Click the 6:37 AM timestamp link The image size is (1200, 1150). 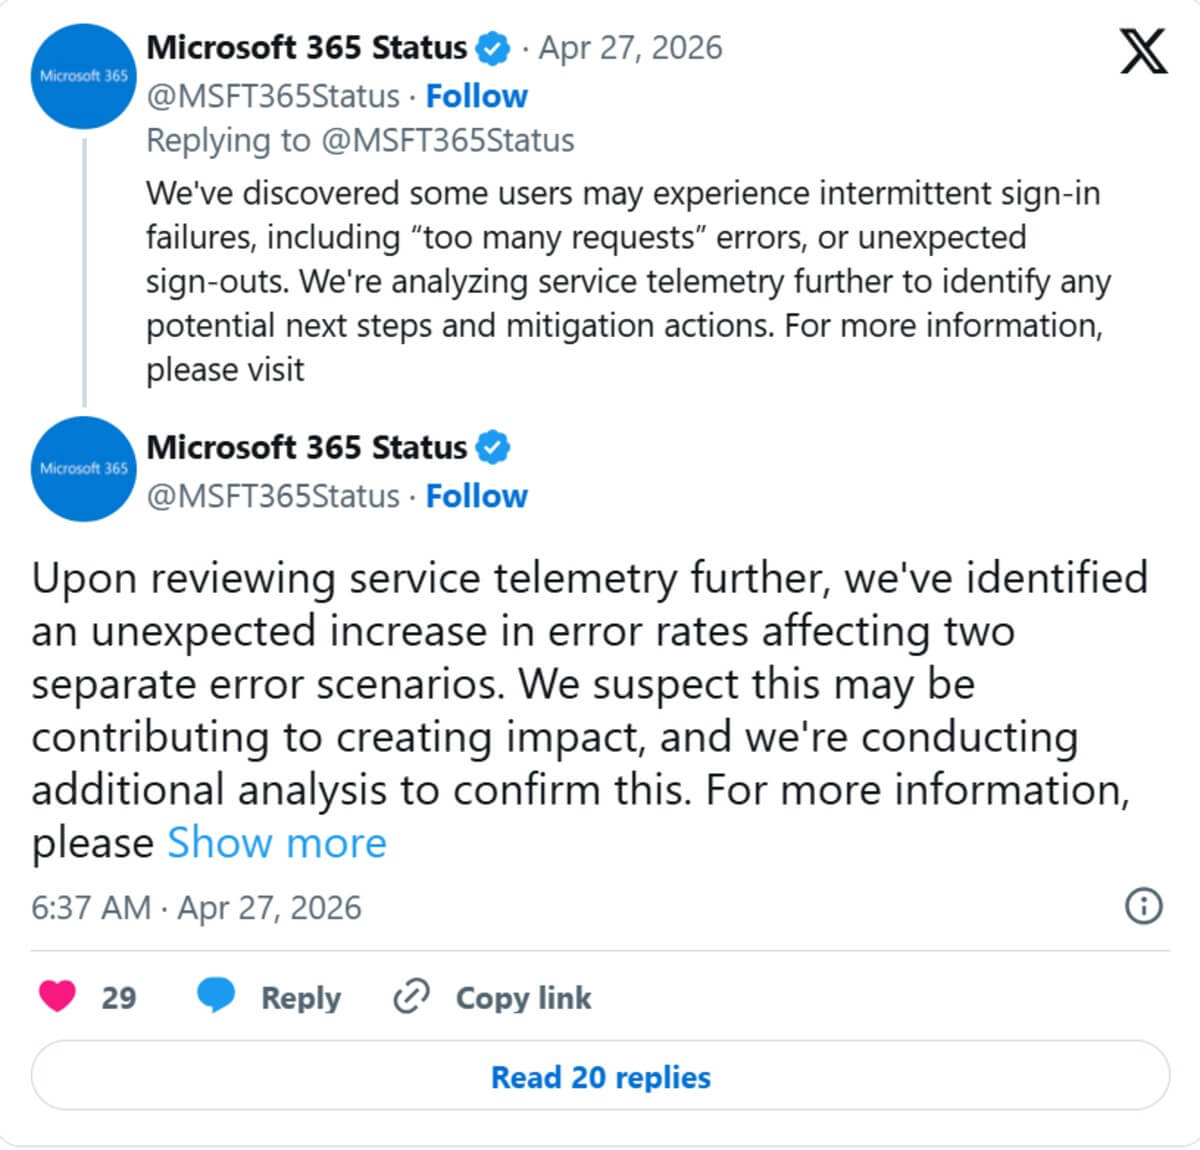(x=92, y=908)
